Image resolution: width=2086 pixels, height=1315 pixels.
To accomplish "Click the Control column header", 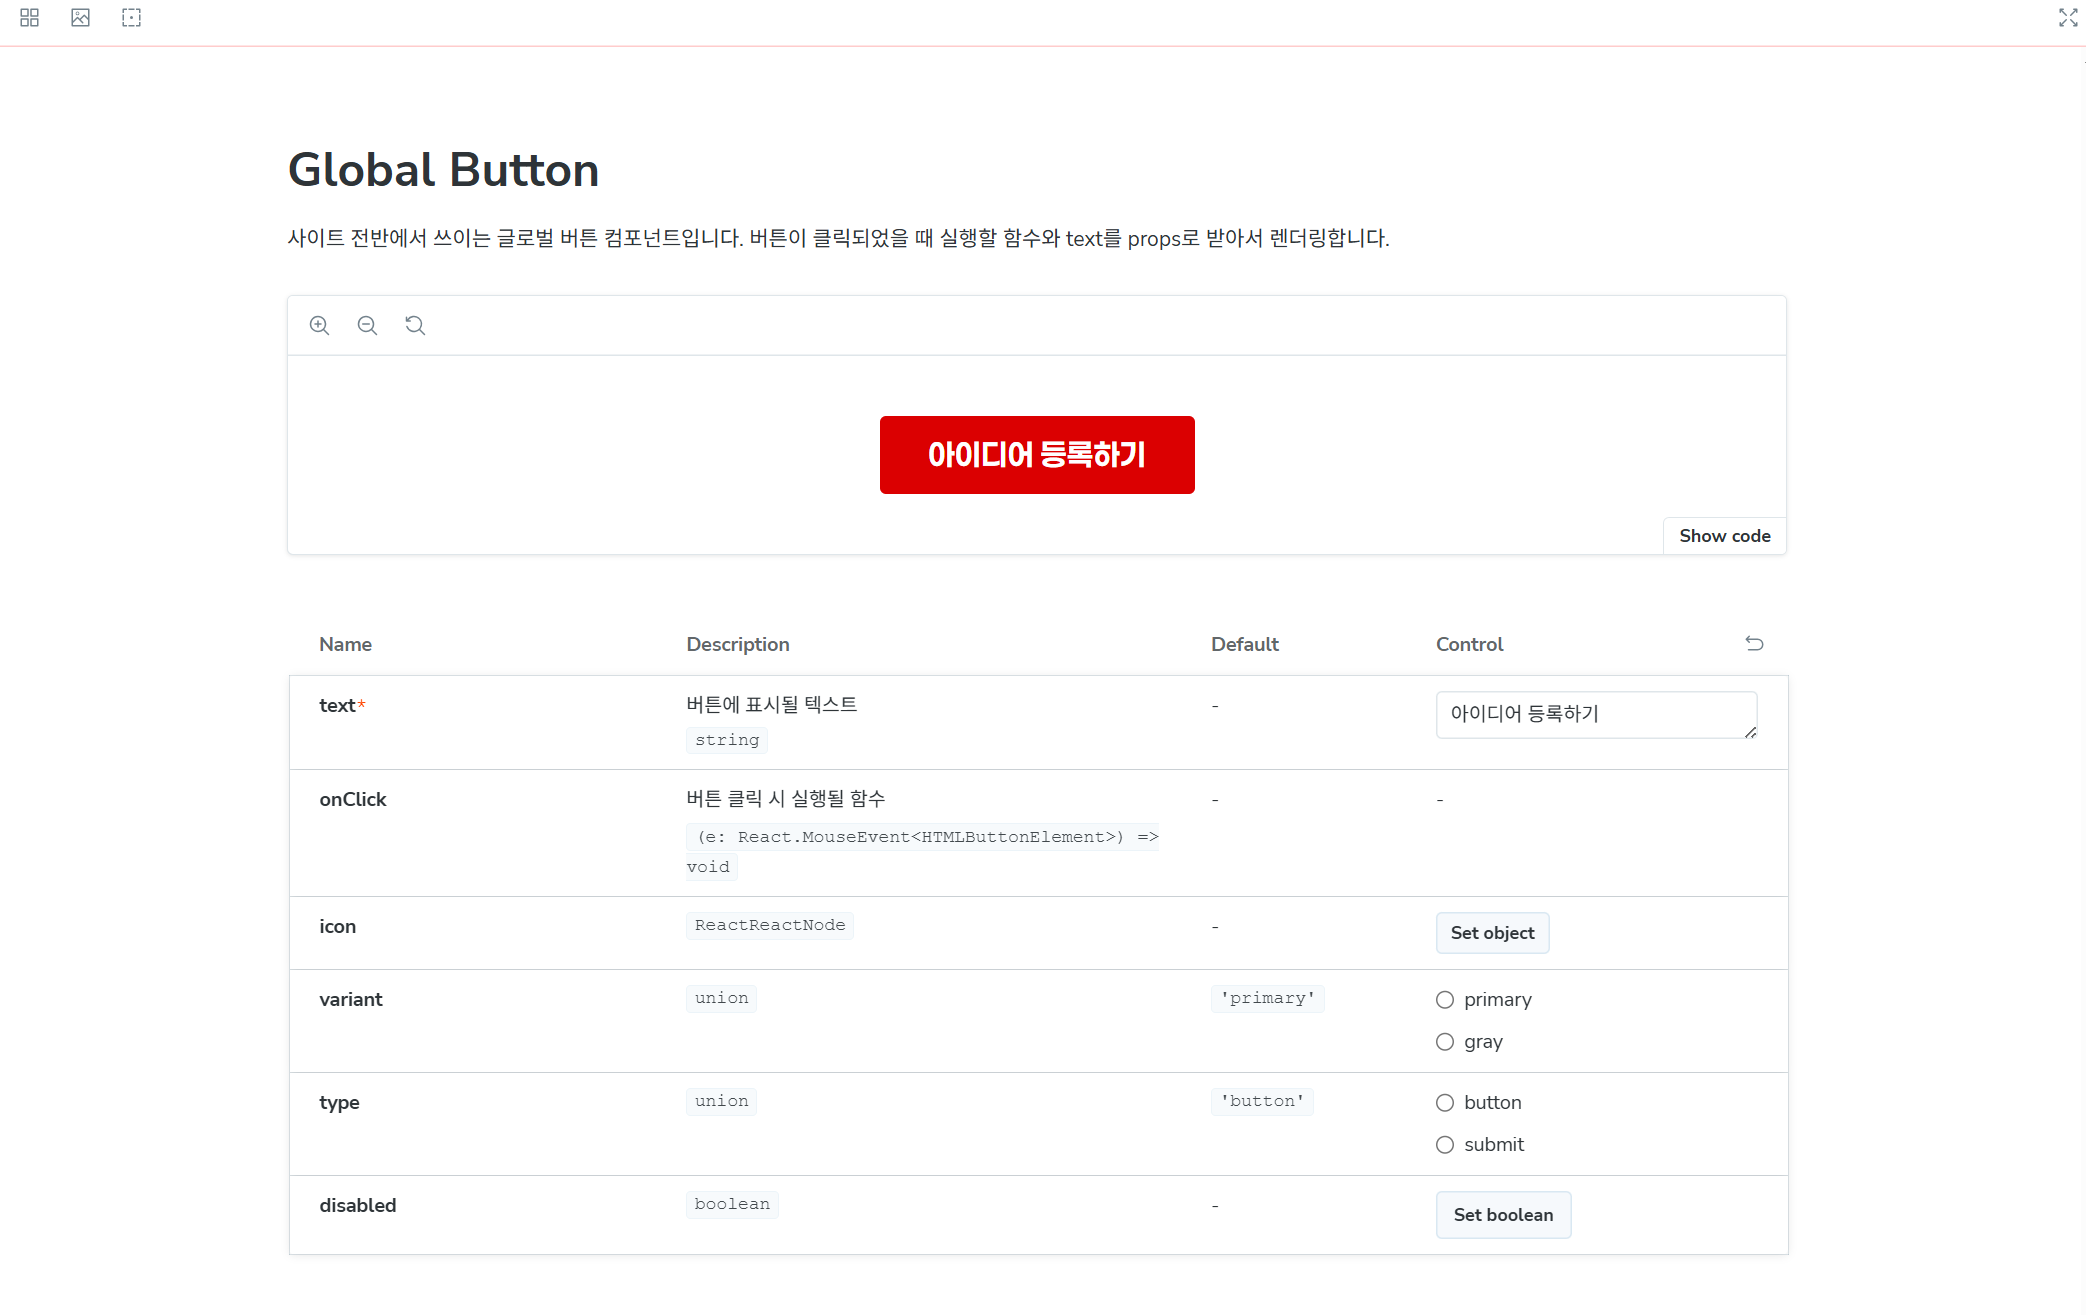I will click(1469, 645).
